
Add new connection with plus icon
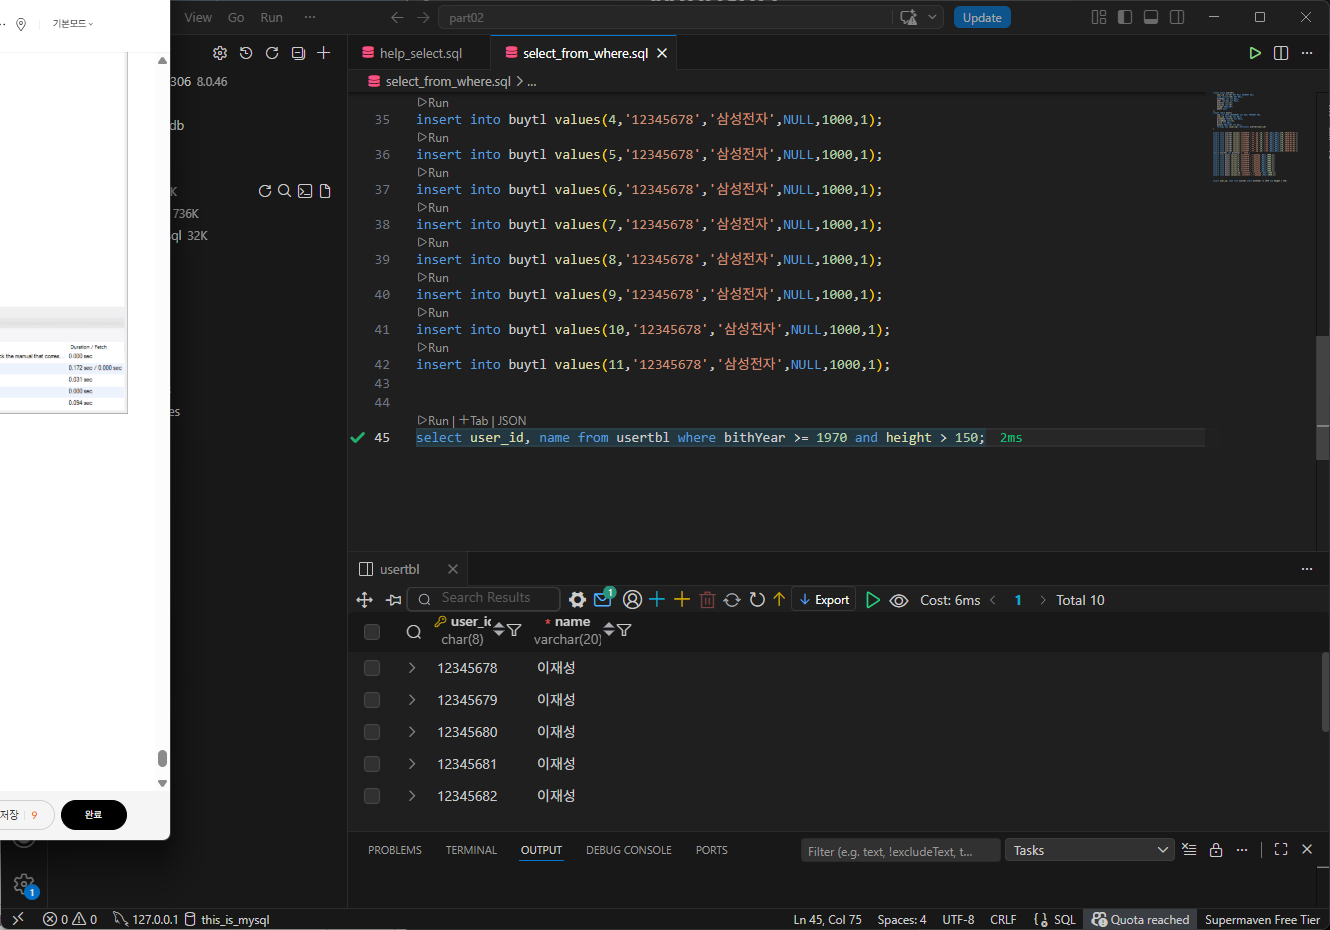[x=323, y=53]
